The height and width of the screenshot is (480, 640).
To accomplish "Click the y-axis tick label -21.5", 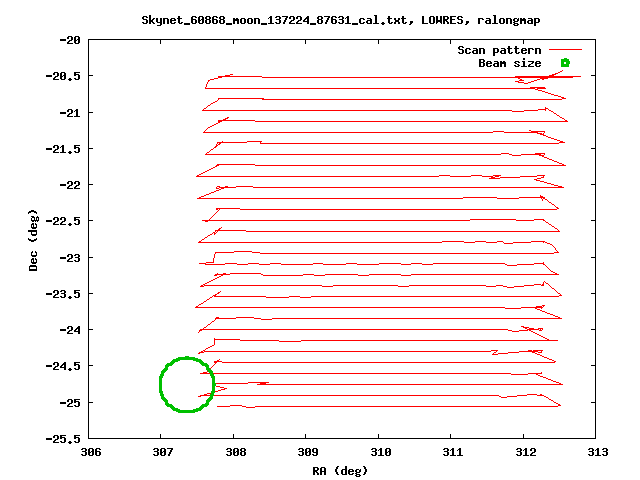I will coord(63,149).
